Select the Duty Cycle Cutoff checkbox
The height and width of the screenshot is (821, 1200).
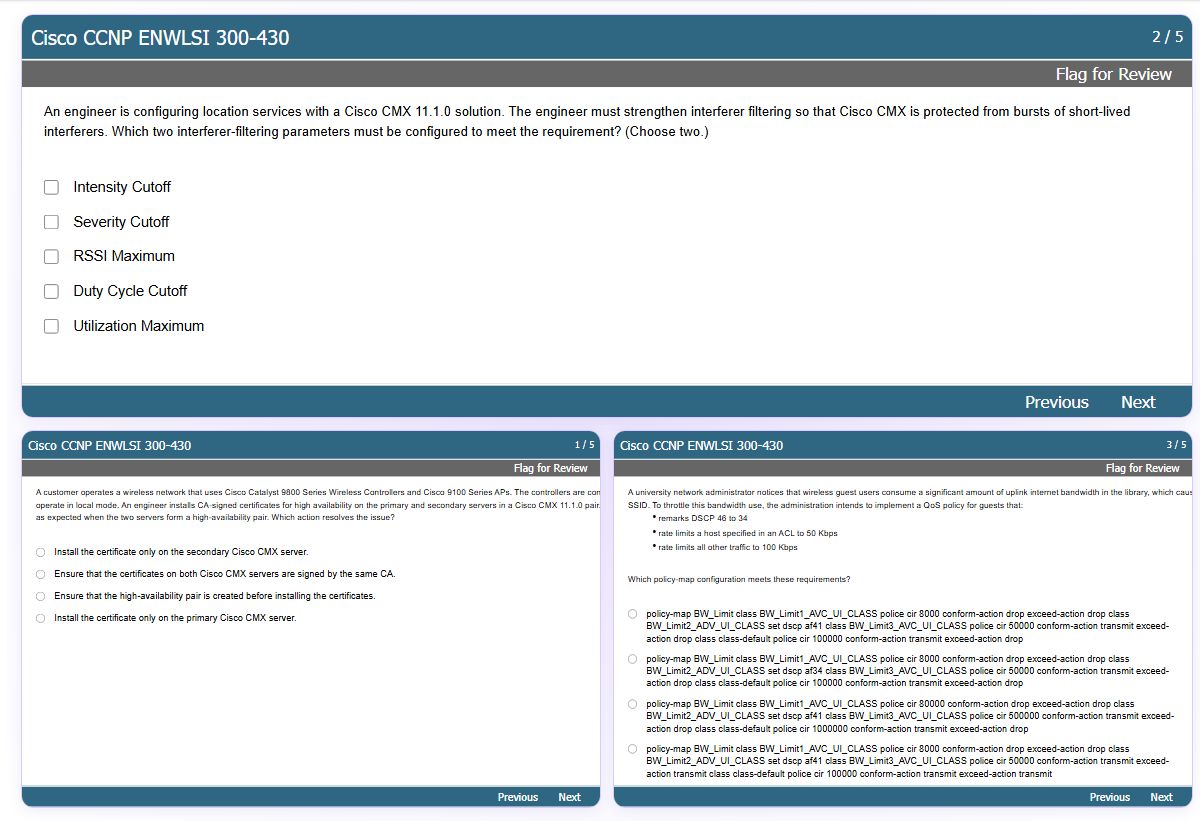52,291
